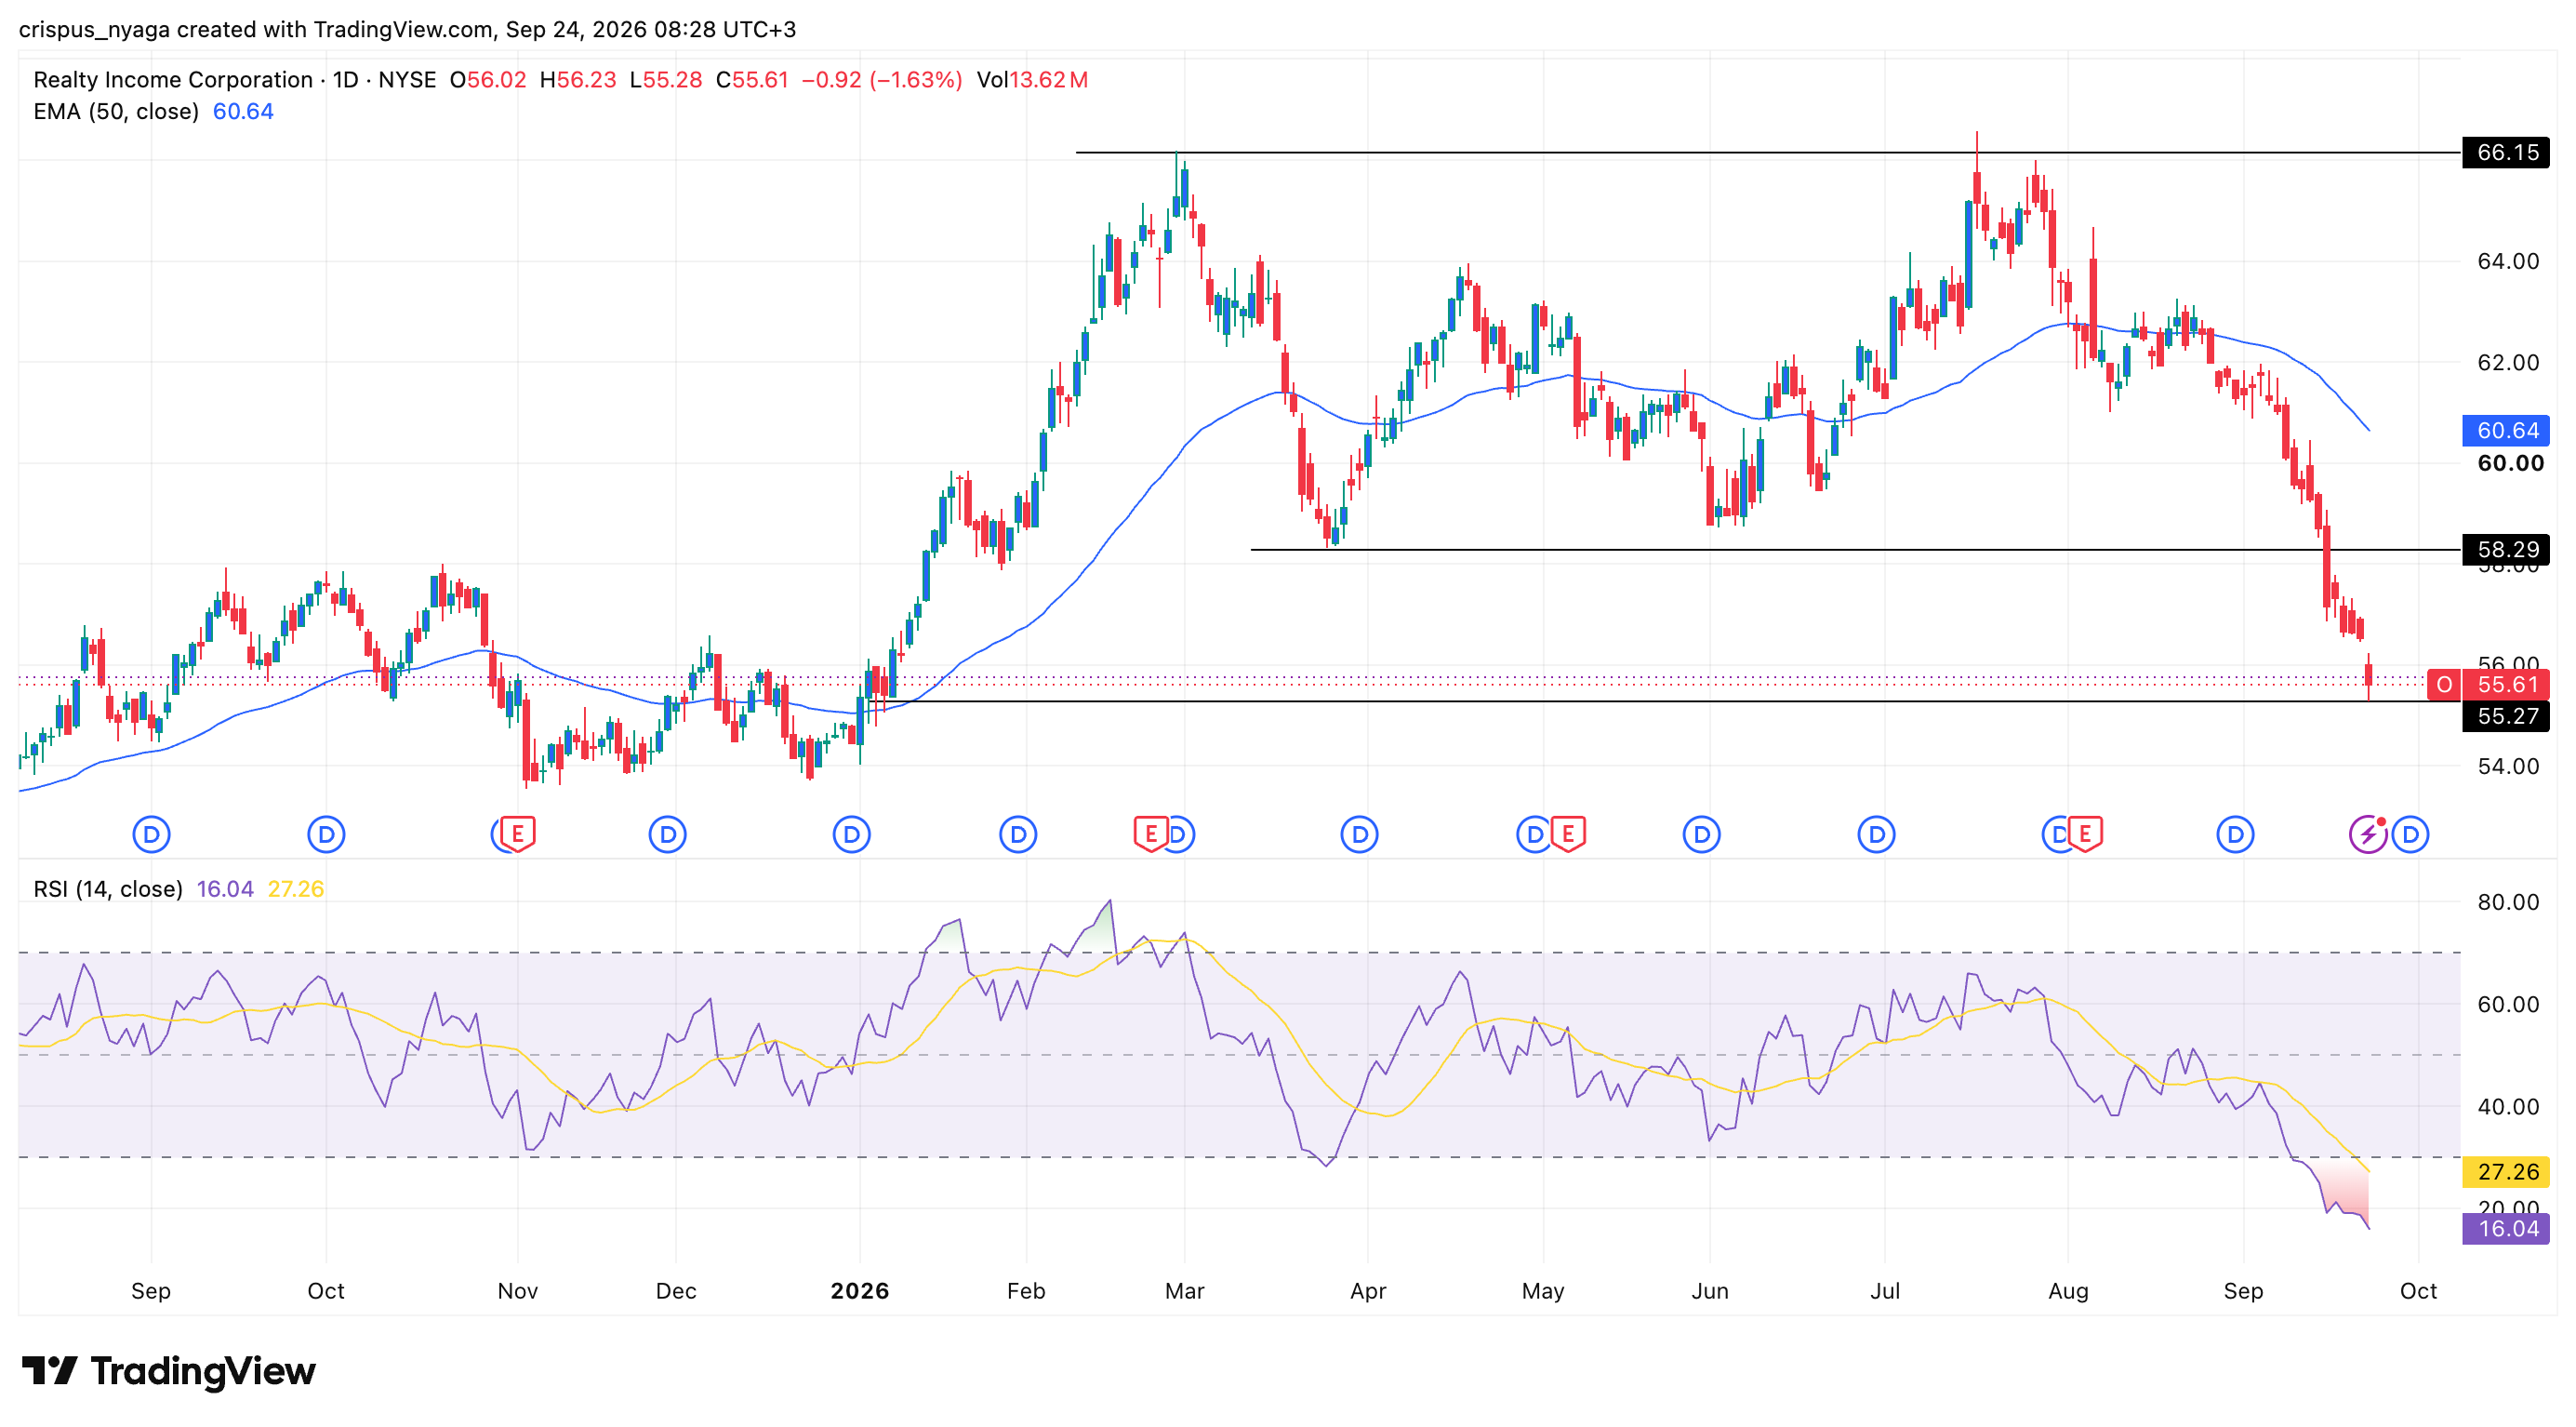Image resolution: width=2576 pixels, height=1427 pixels.
Task: Click the dividend marker above the 2026 label
Action: tap(851, 834)
